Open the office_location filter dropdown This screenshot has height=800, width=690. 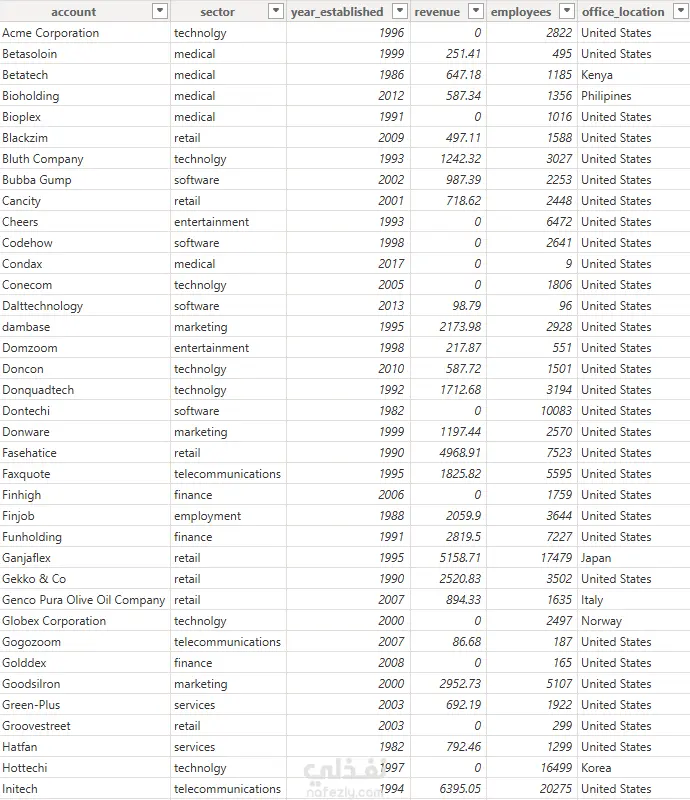pos(681,11)
